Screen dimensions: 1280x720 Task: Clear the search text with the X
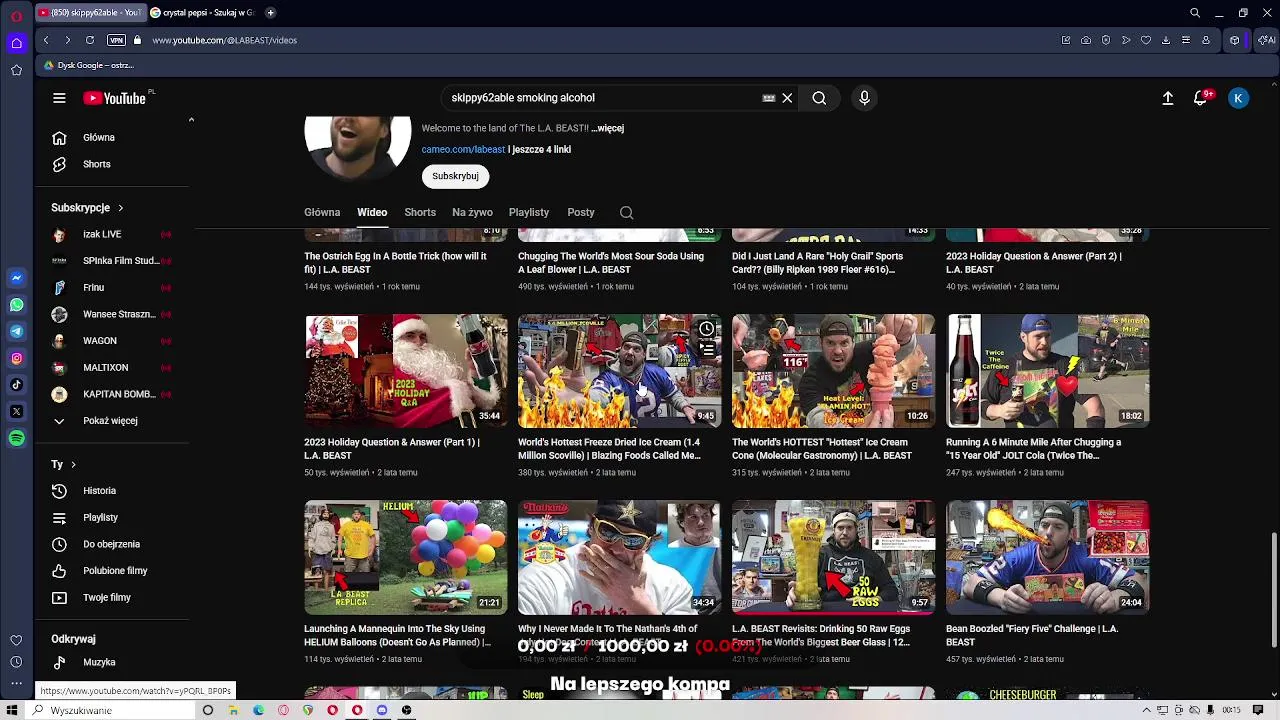tap(787, 98)
